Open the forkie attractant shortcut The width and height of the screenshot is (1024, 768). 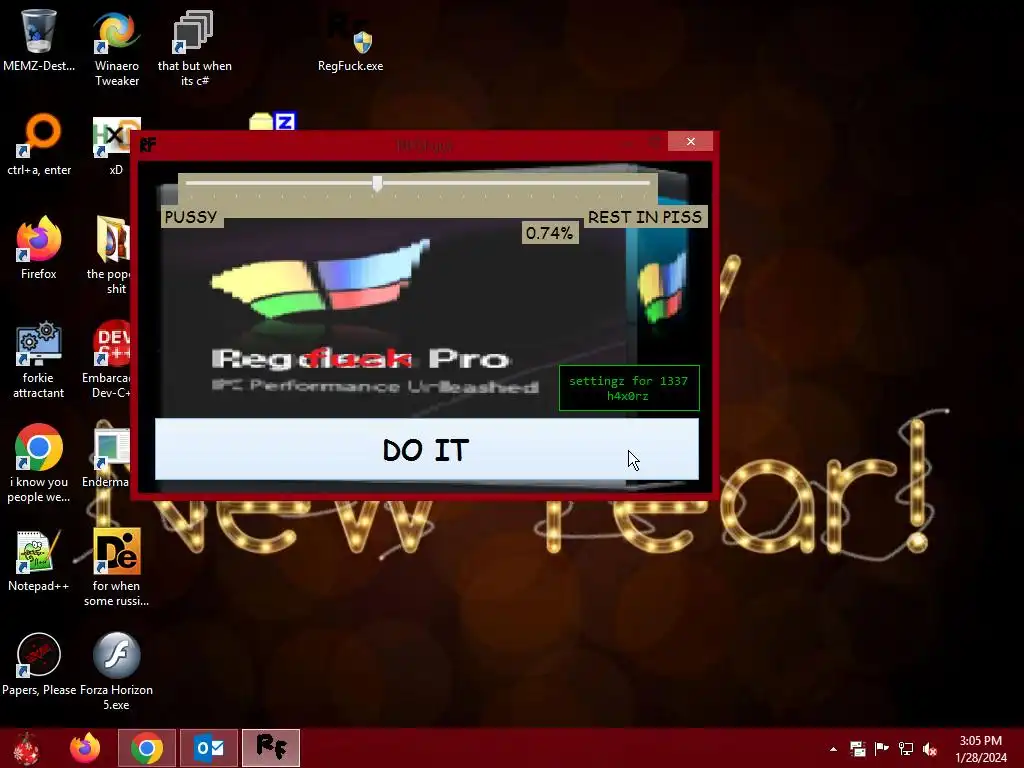(39, 359)
